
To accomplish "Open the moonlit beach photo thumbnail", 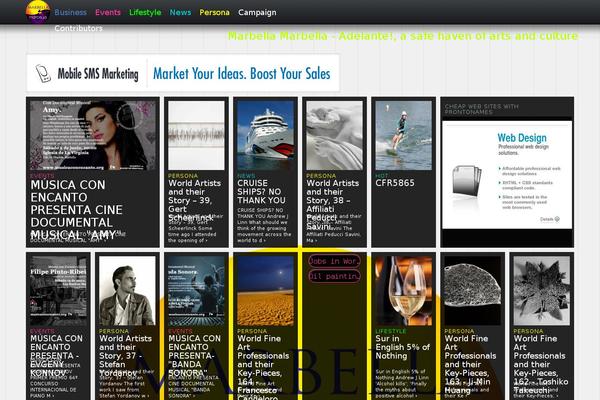I will click(265, 291).
